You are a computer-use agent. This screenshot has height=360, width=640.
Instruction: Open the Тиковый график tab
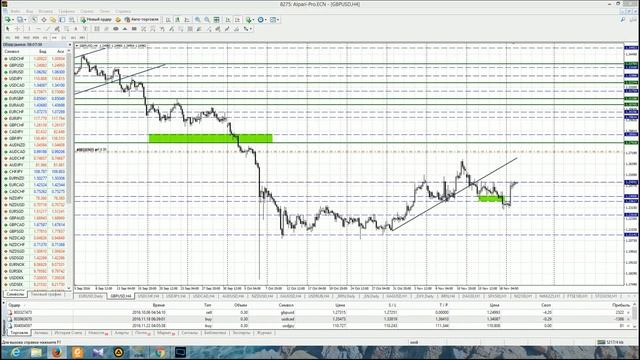[x=46, y=294]
